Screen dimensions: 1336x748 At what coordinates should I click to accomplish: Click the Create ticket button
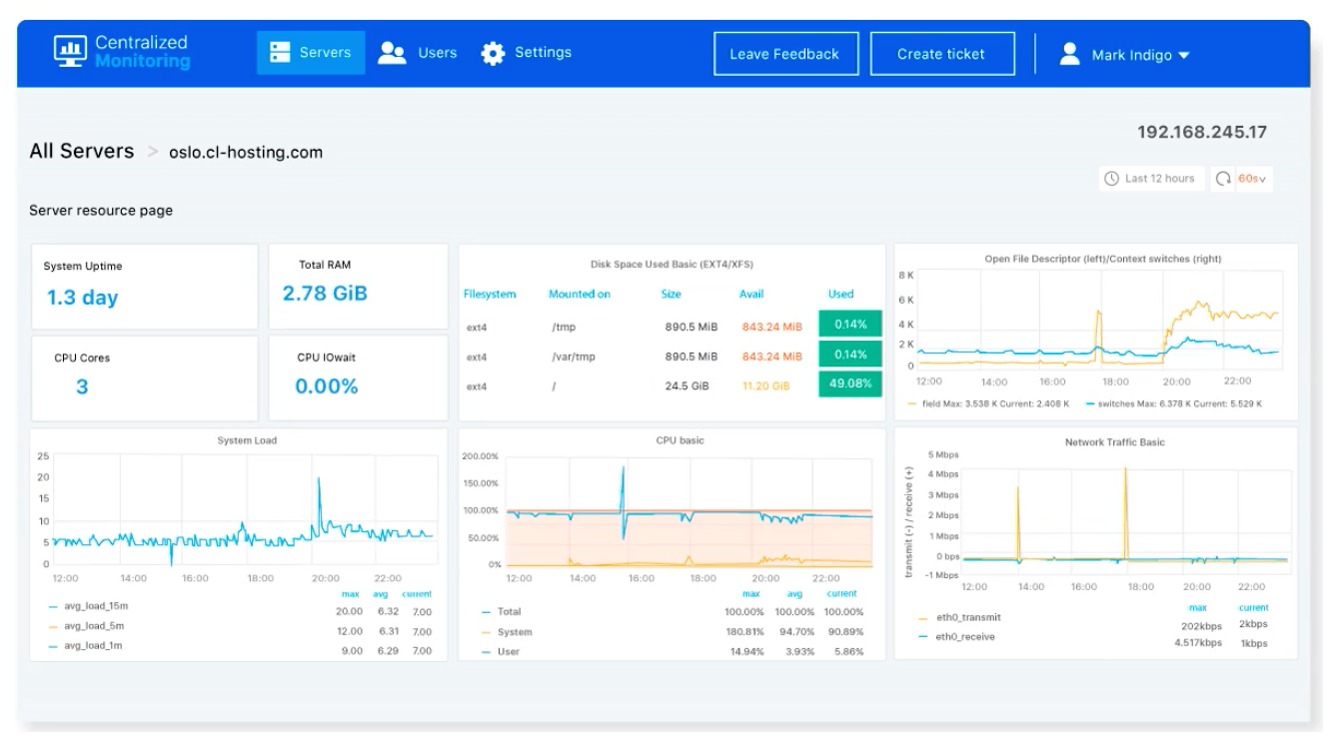click(942, 54)
